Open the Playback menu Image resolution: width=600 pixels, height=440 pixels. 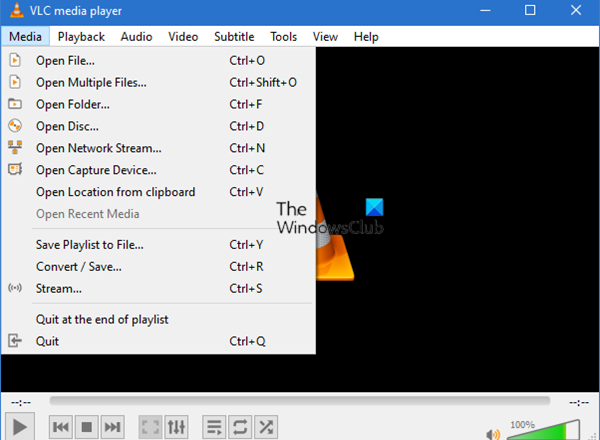(x=81, y=36)
